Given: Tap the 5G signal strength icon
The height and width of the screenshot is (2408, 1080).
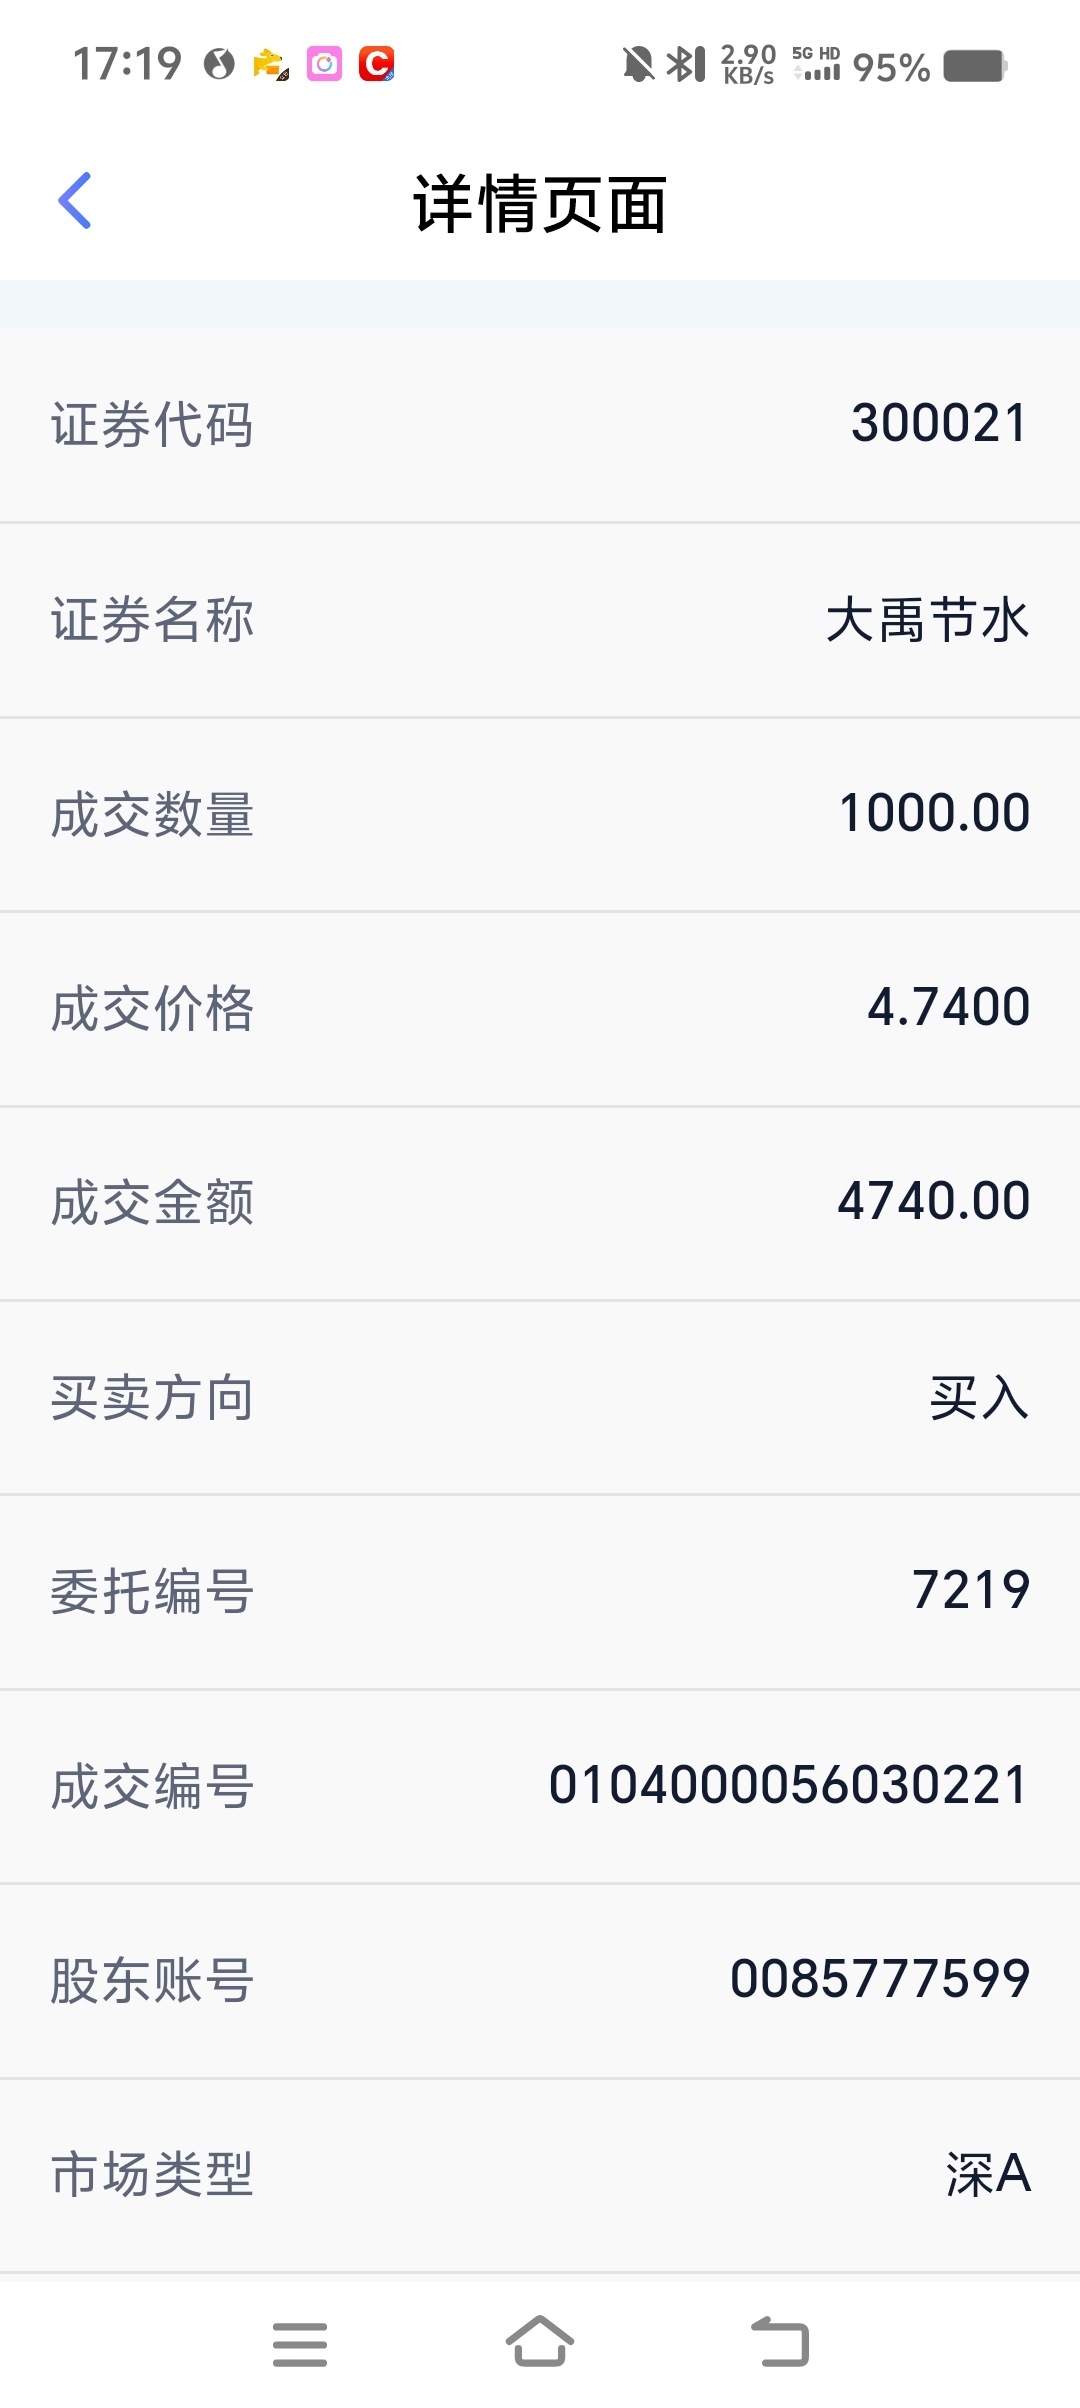Looking at the screenshot, I should pos(816,63).
